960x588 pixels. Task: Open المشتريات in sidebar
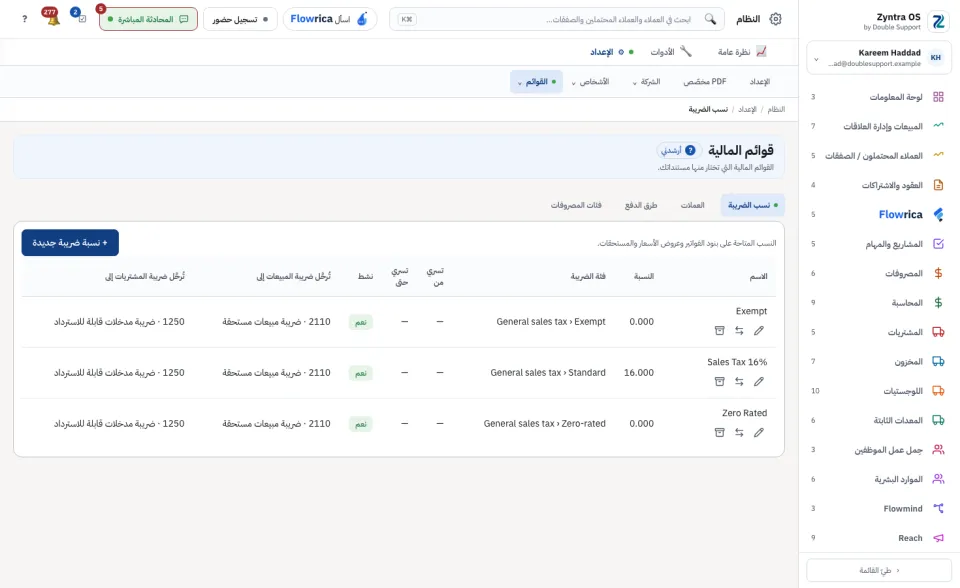pos(879,332)
